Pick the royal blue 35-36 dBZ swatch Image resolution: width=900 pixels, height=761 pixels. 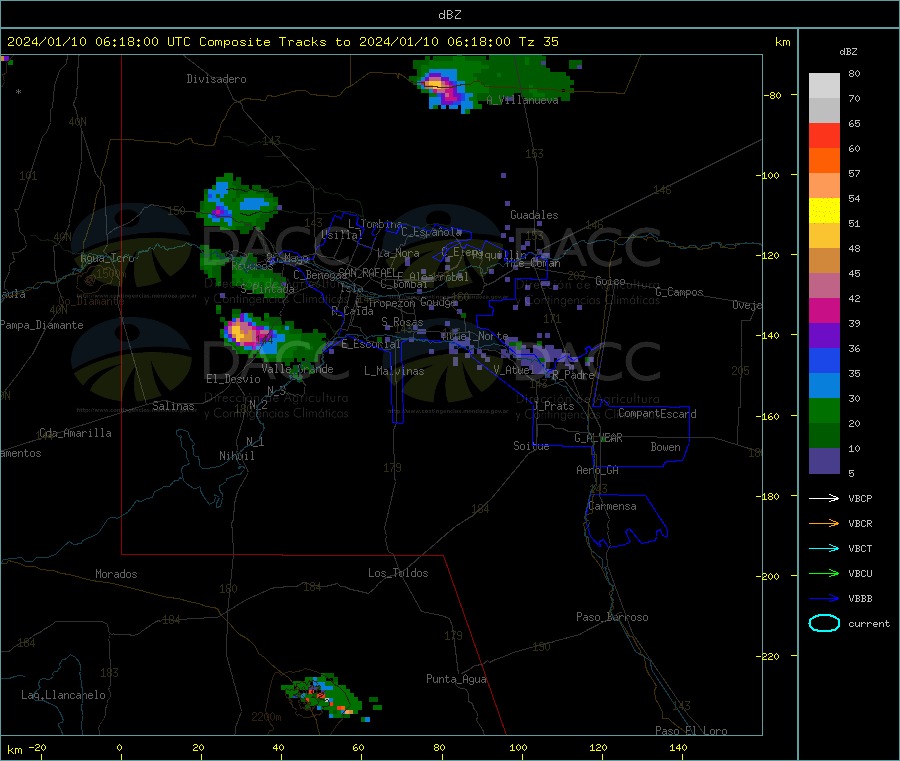pos(824,360)
